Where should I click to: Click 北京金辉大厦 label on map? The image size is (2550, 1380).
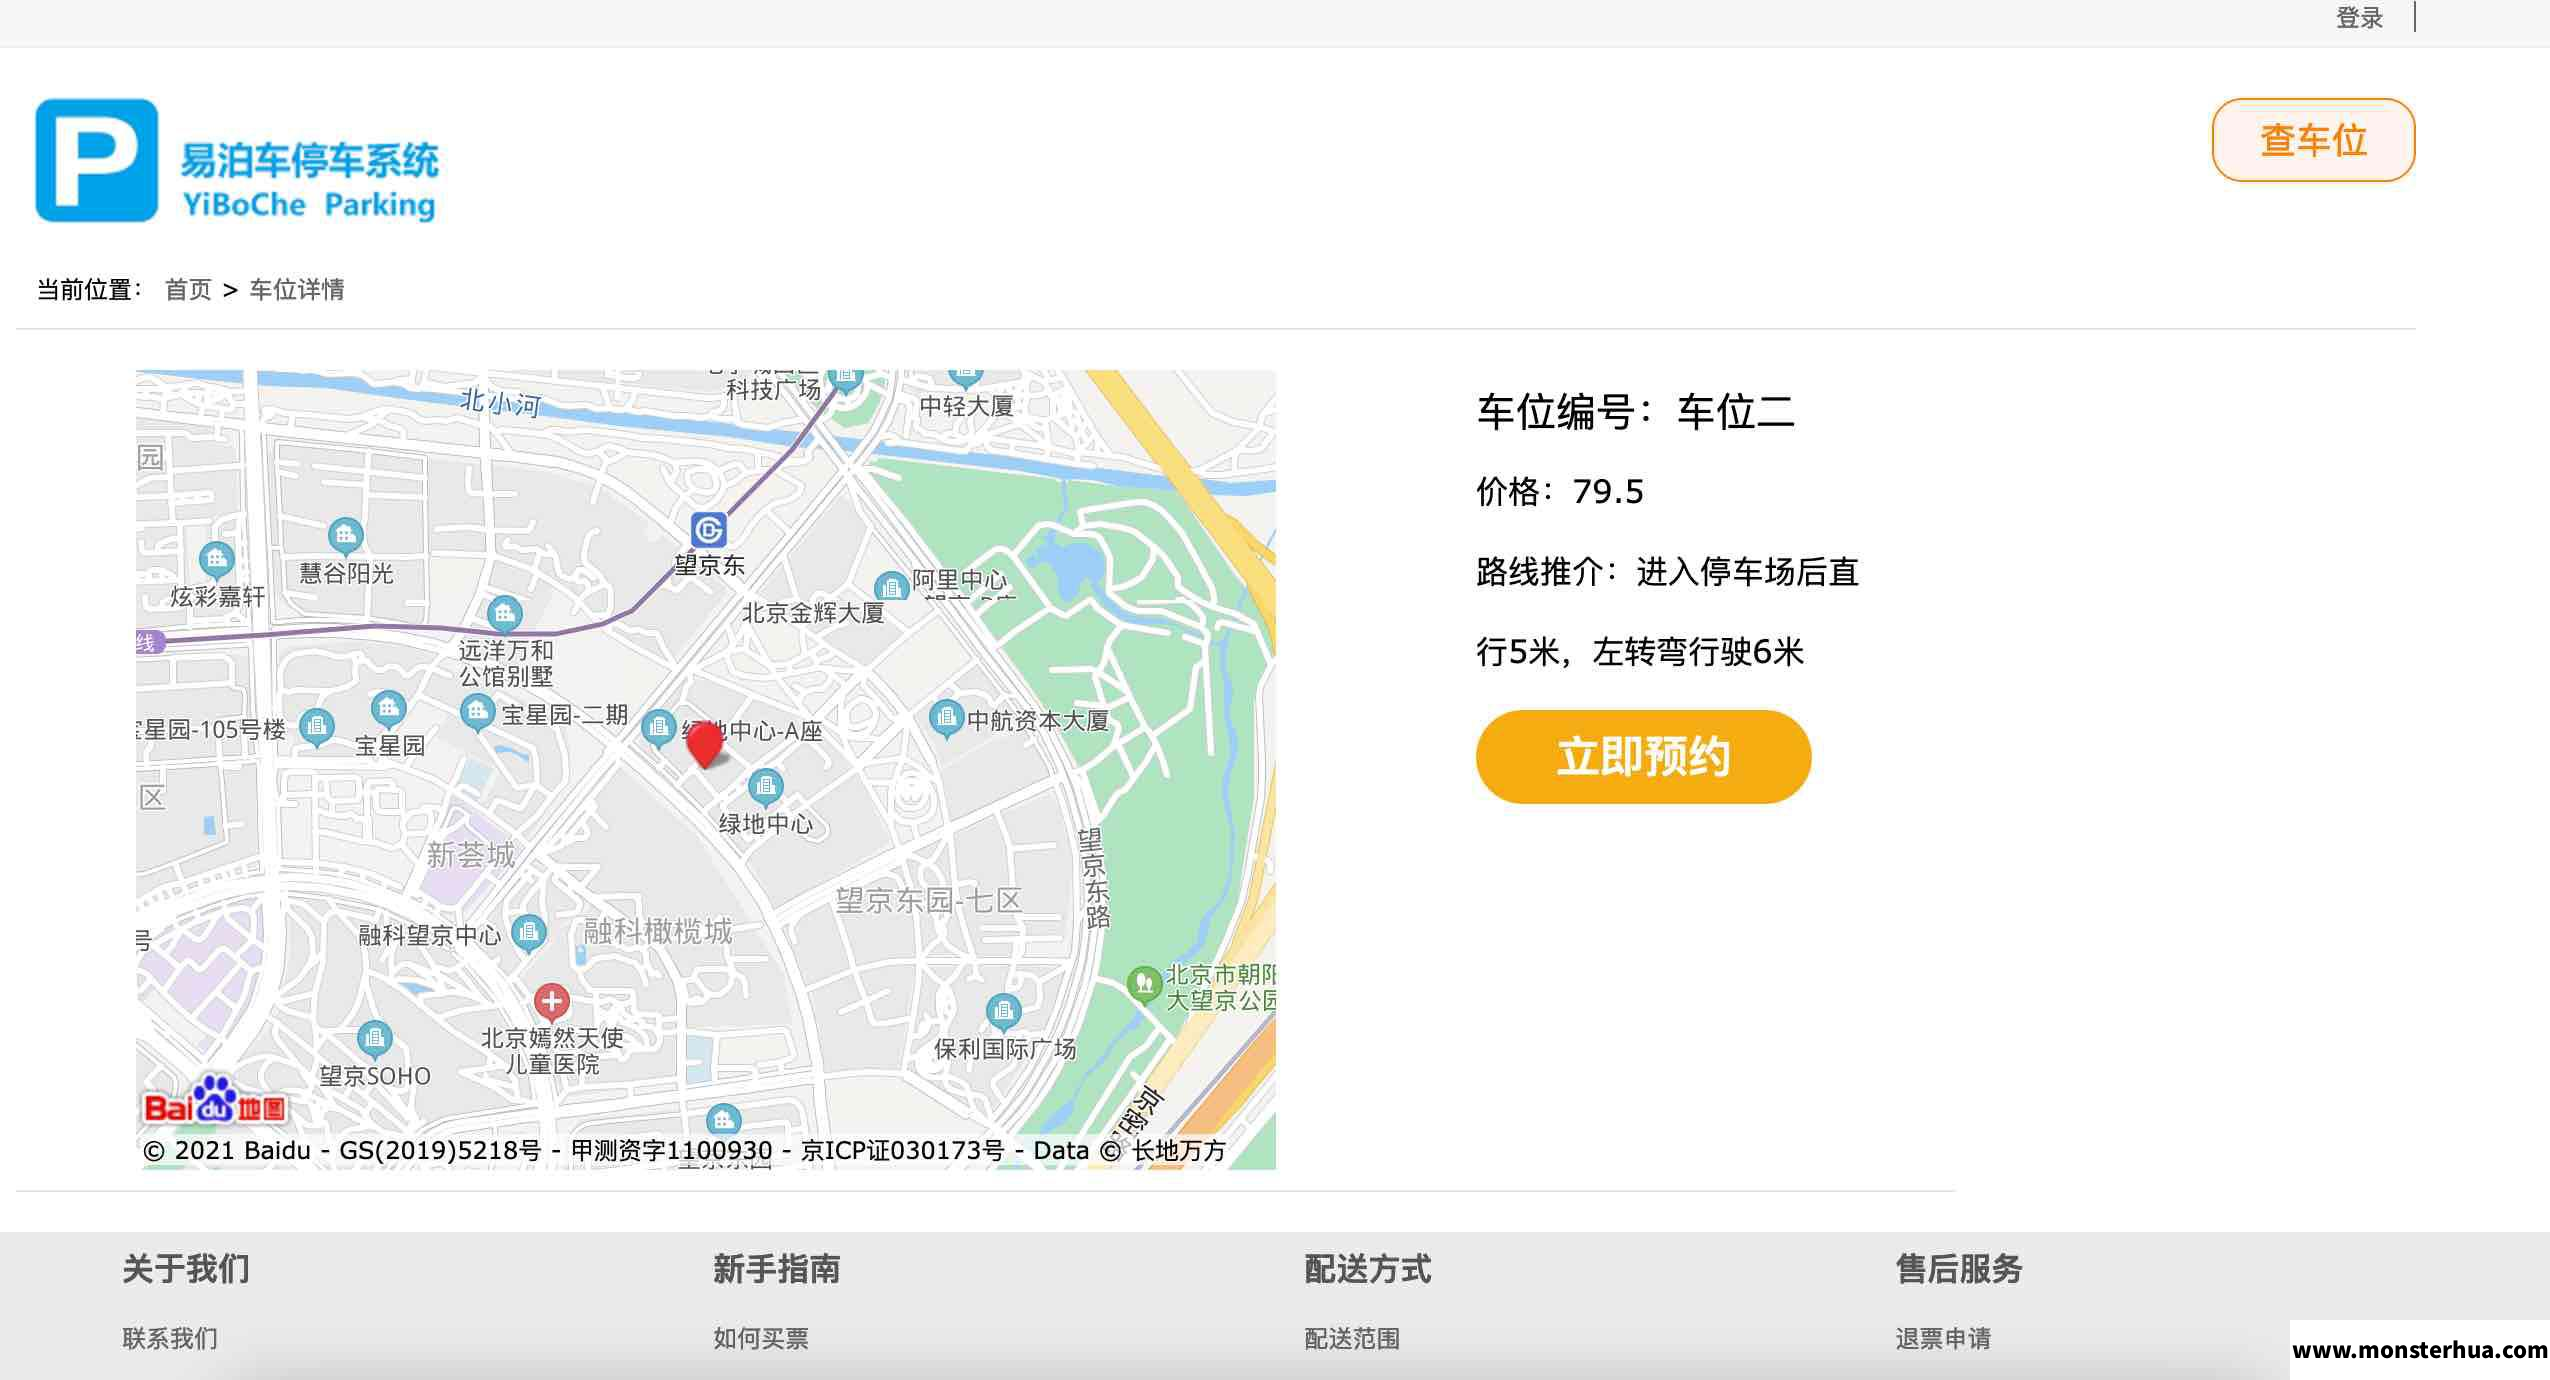tap(813, 613)
